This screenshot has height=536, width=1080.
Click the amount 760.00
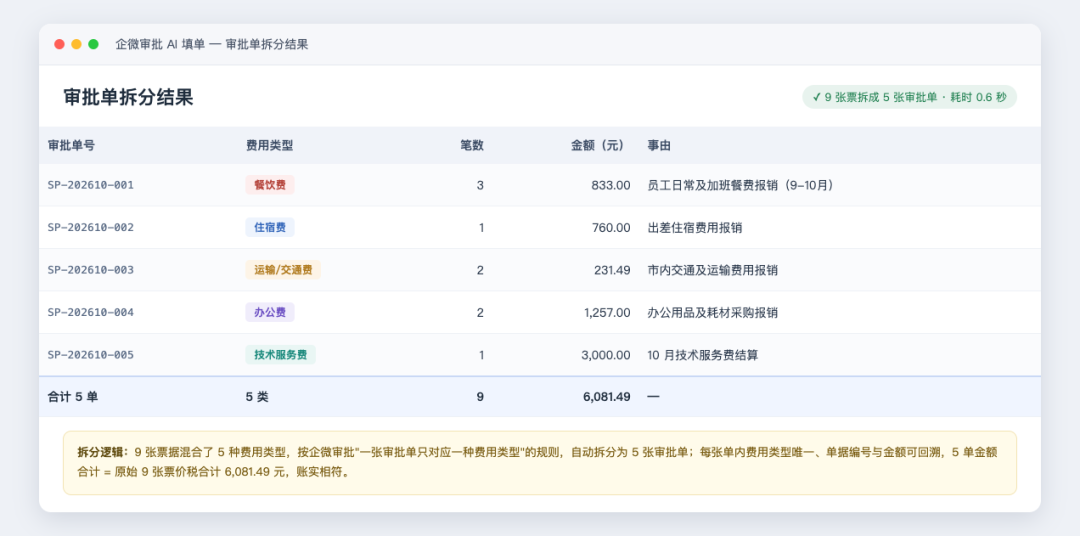coord(611,227)
